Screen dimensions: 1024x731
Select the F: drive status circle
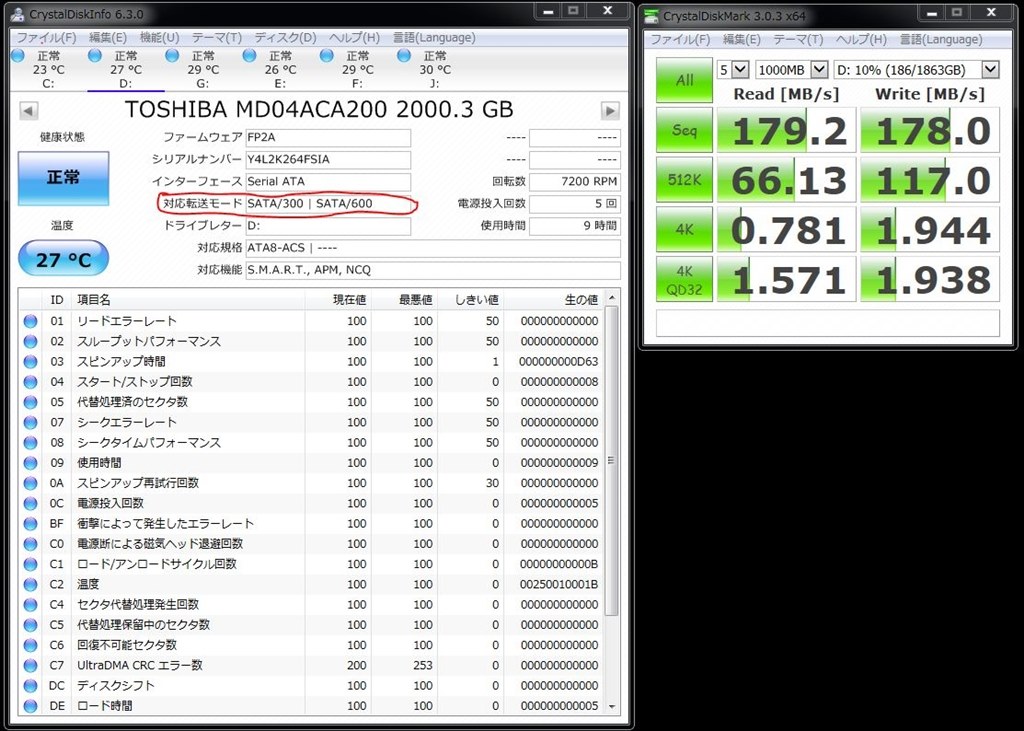[x=327, y=56]
